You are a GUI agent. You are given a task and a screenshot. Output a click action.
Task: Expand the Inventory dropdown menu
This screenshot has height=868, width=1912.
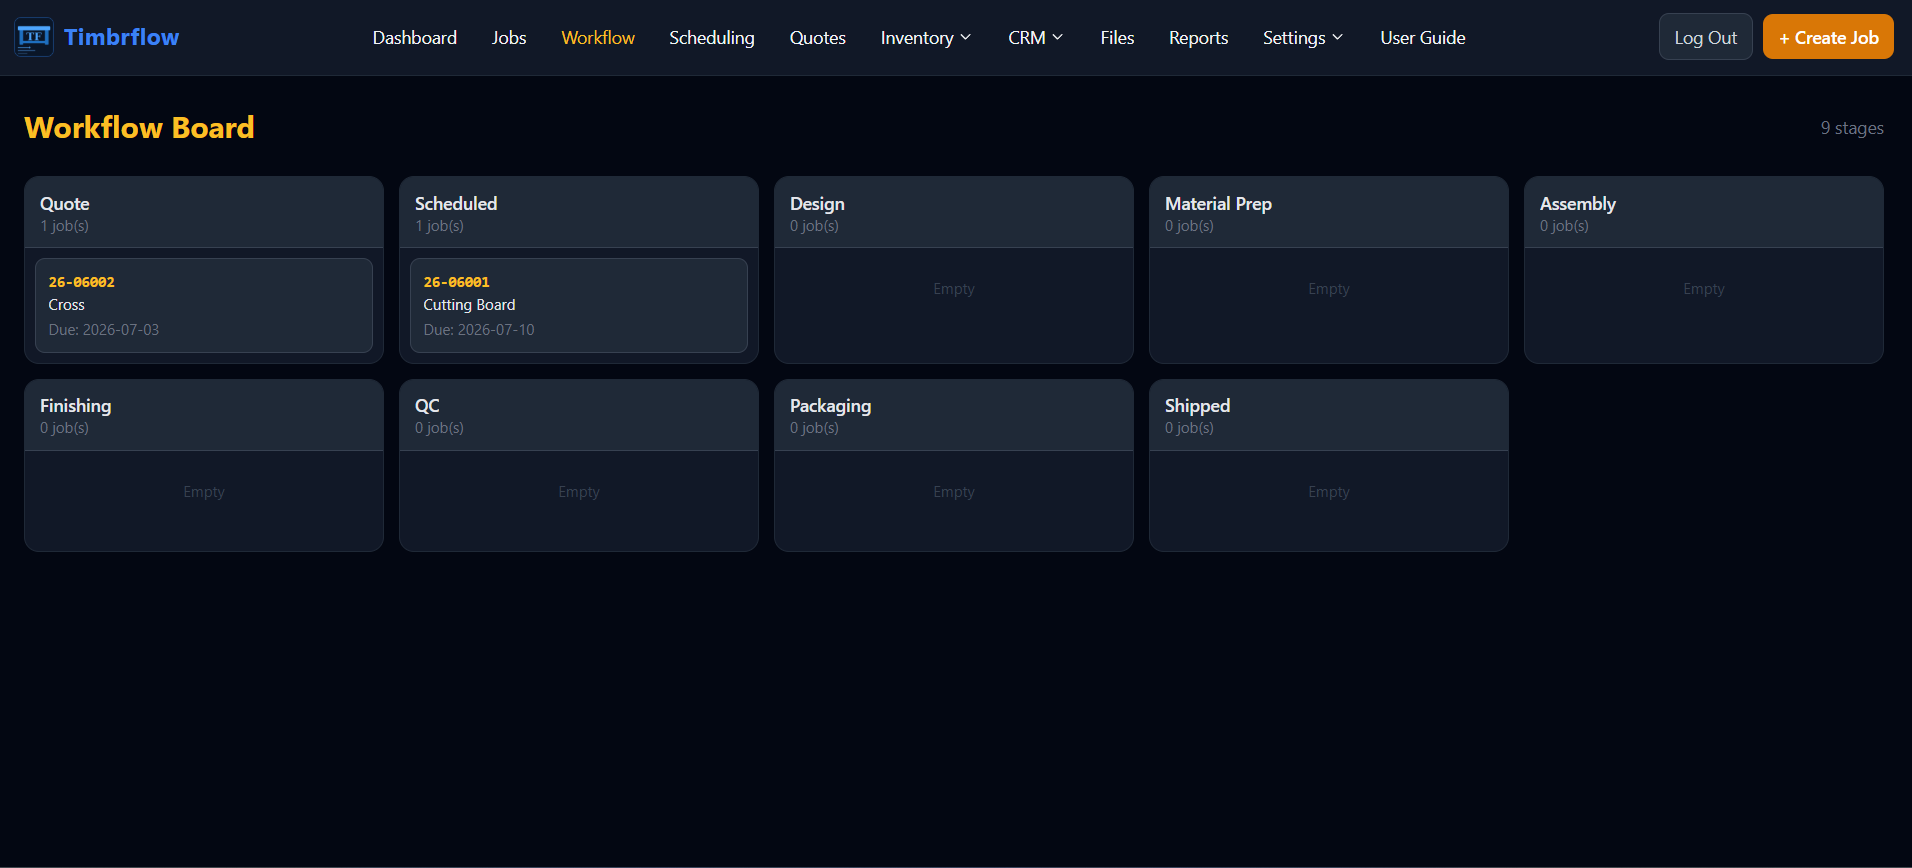click(x=926, y=38)
